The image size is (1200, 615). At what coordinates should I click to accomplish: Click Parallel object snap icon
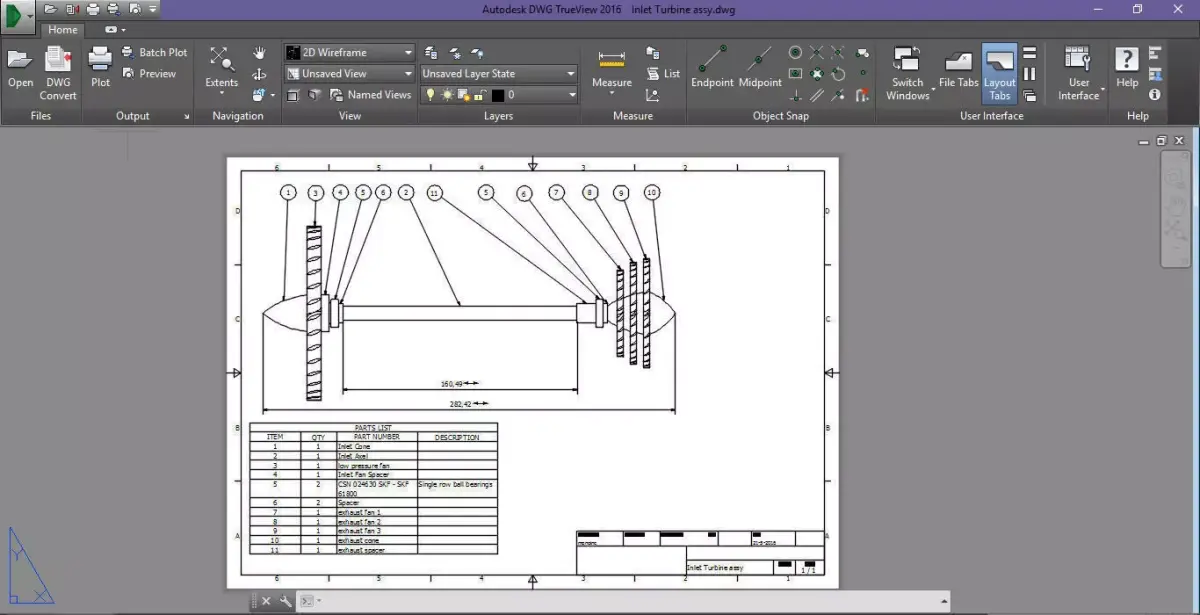[817, 96]
